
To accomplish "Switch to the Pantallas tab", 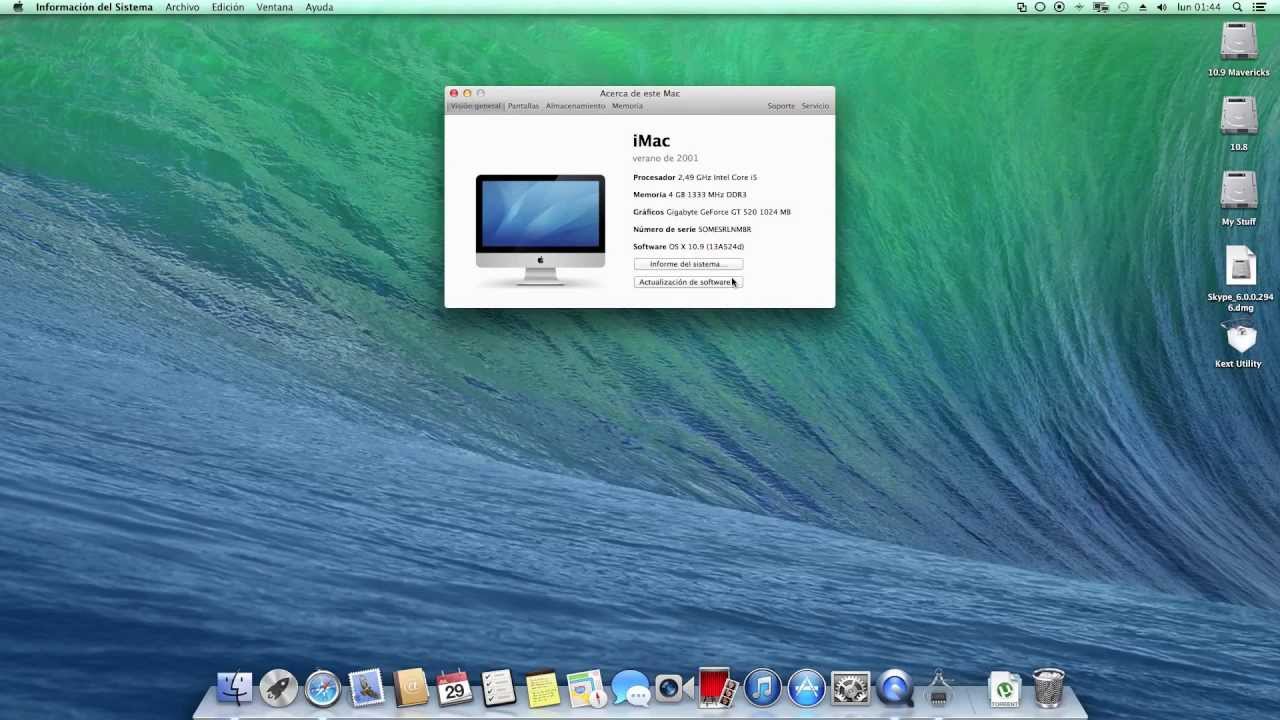I will pos(523,106).
